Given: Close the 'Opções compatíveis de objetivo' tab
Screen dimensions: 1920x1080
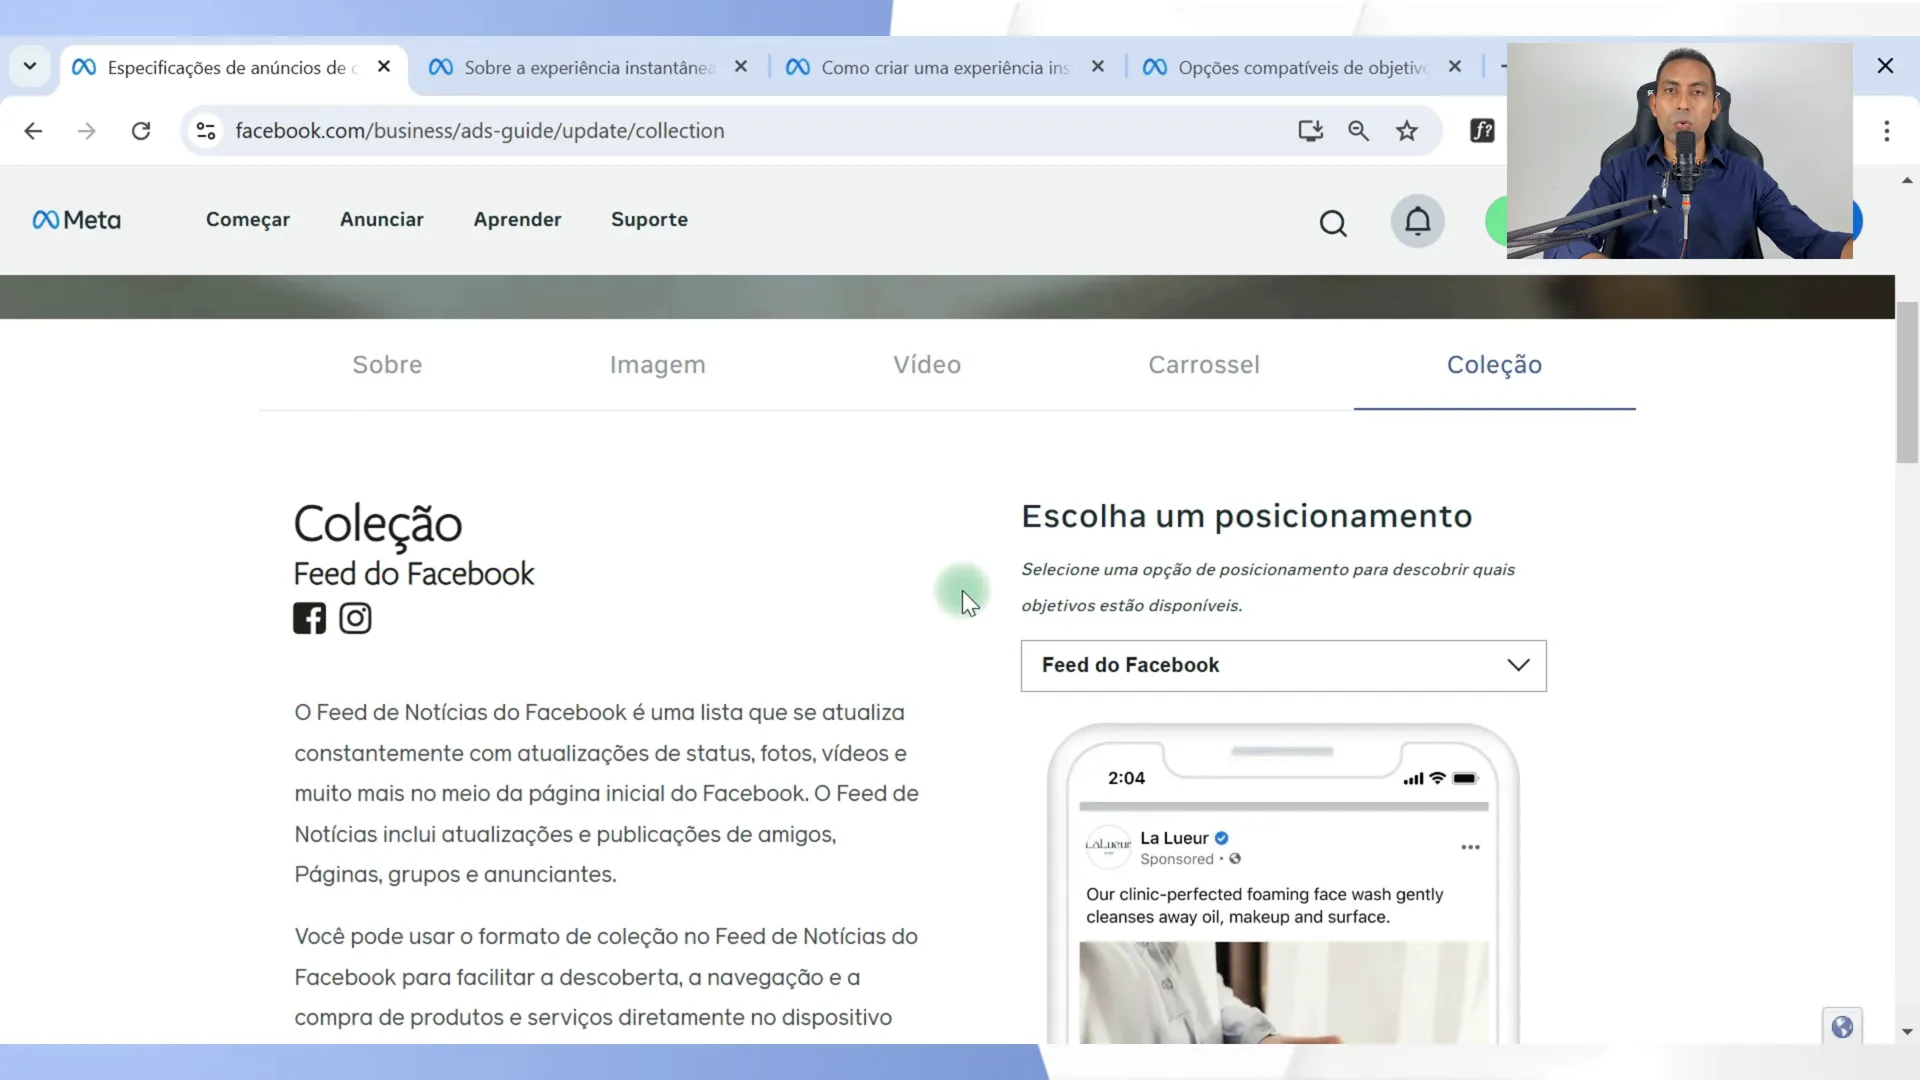Looking at the screenshot, I should coord(1455,67).
